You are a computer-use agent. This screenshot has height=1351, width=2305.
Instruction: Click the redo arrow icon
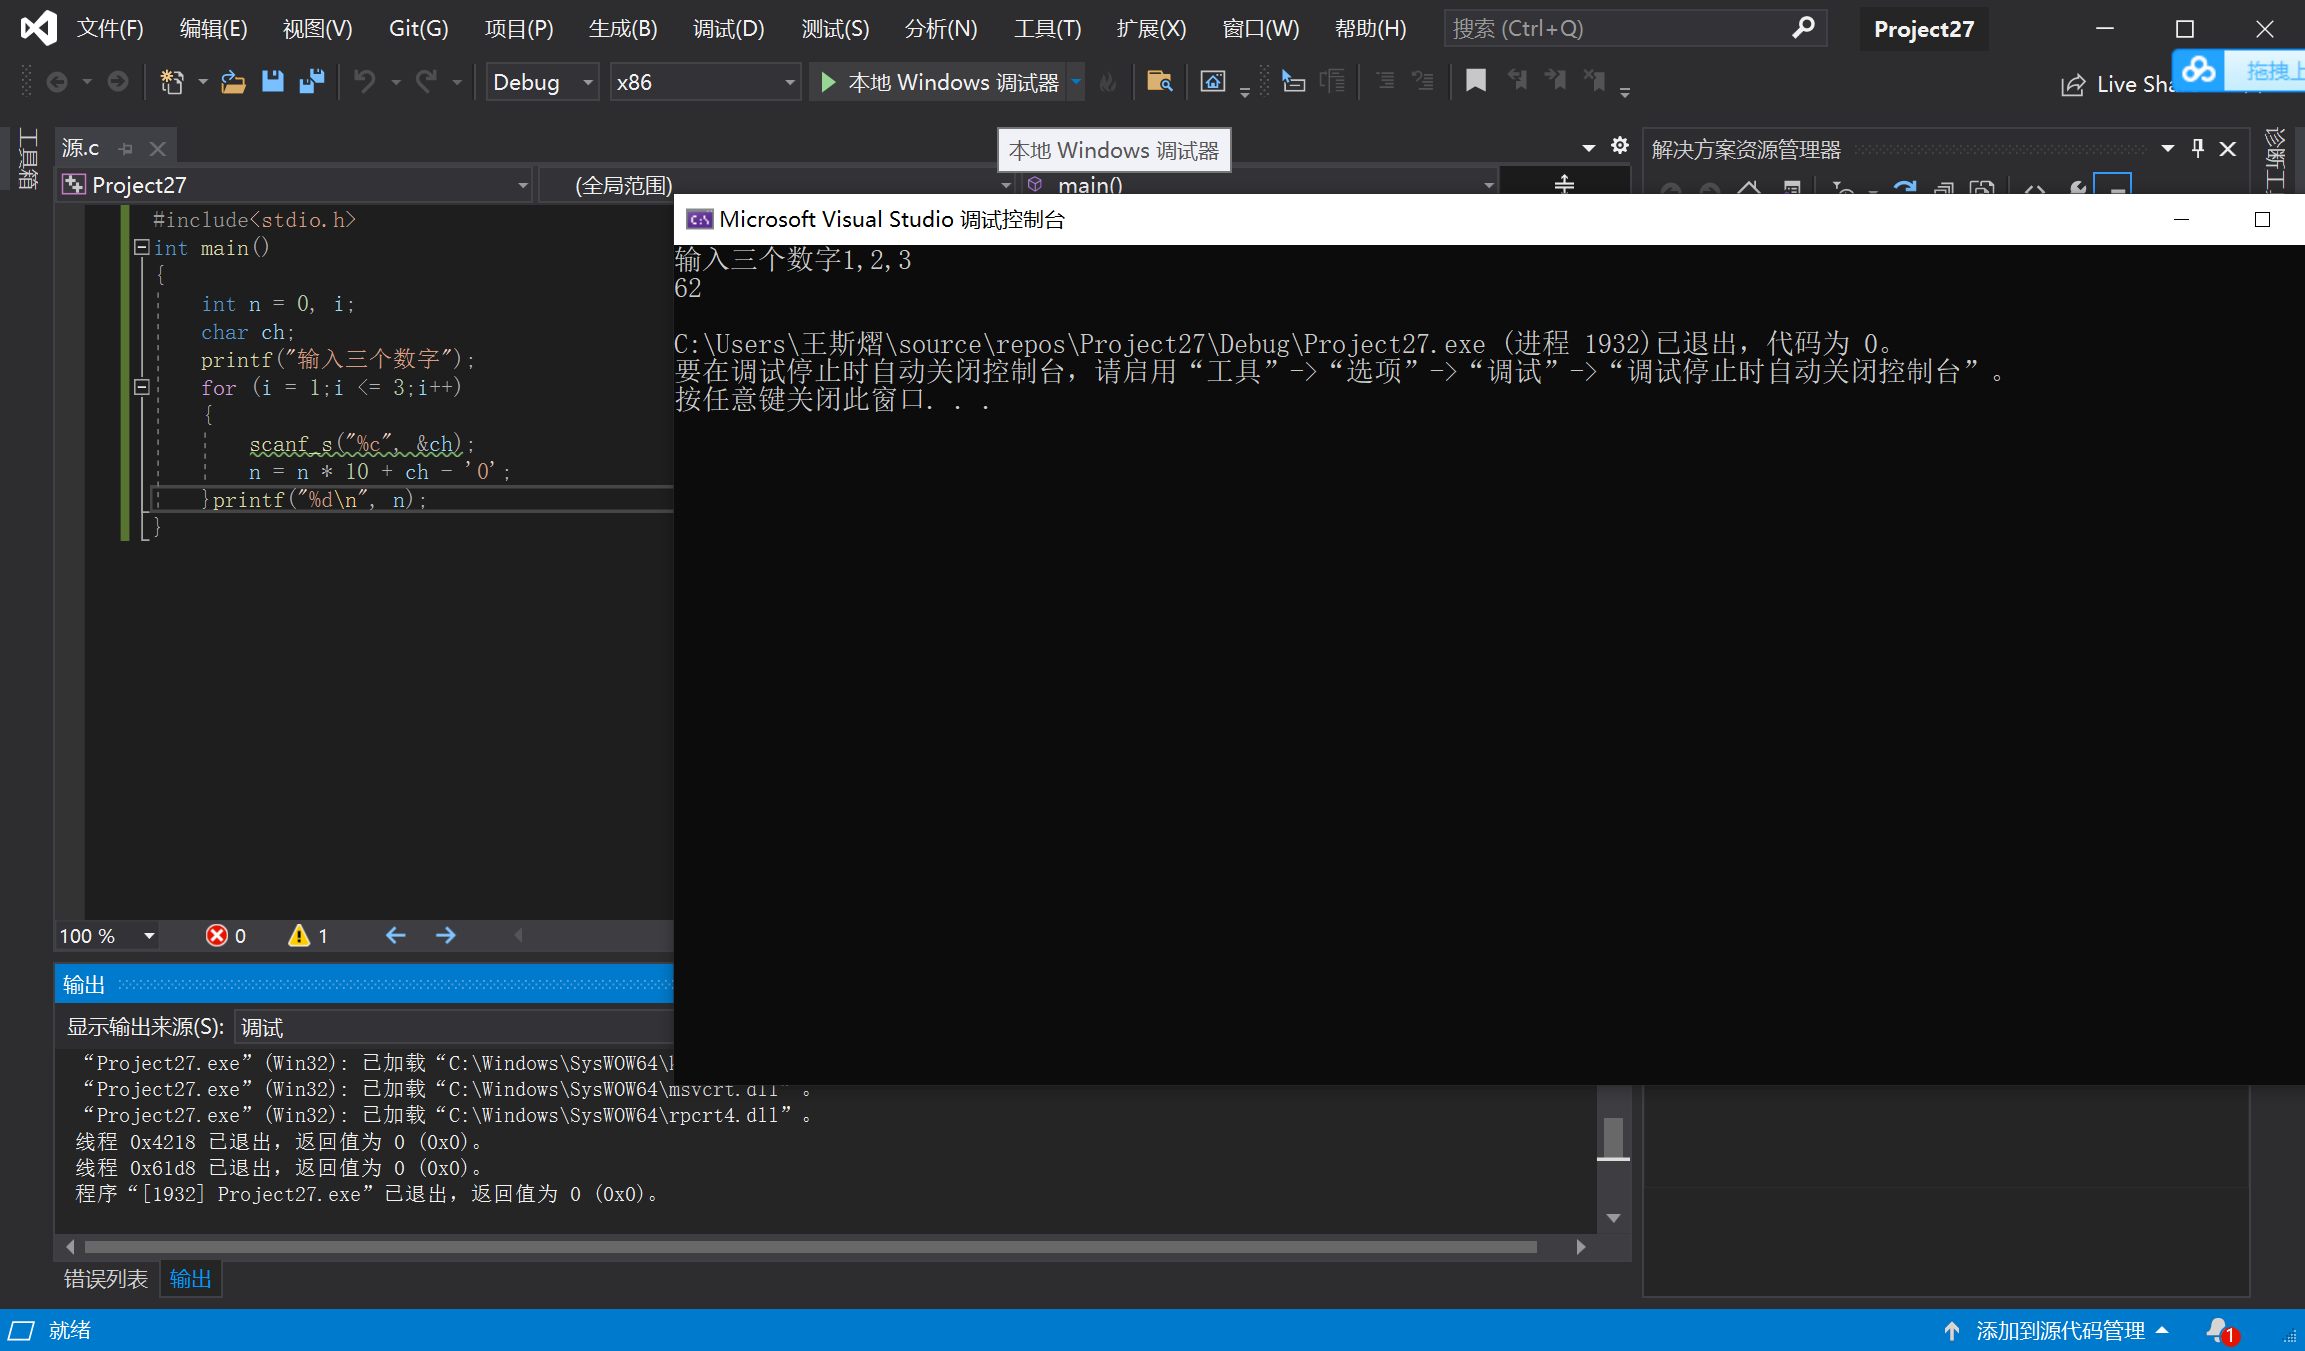427,82
